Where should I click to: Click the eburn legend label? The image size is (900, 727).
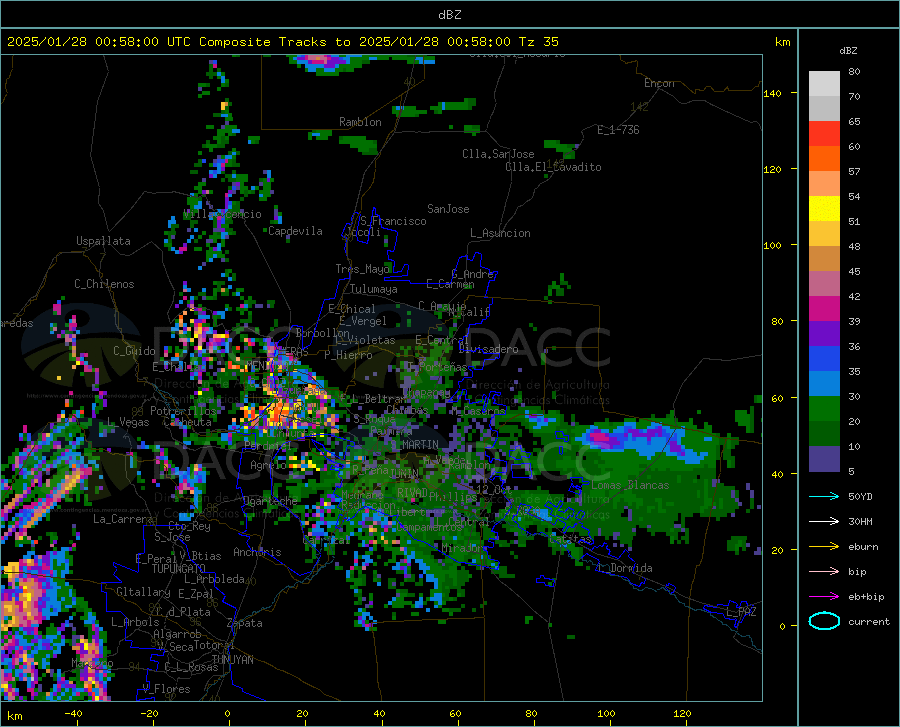[863, 547]
